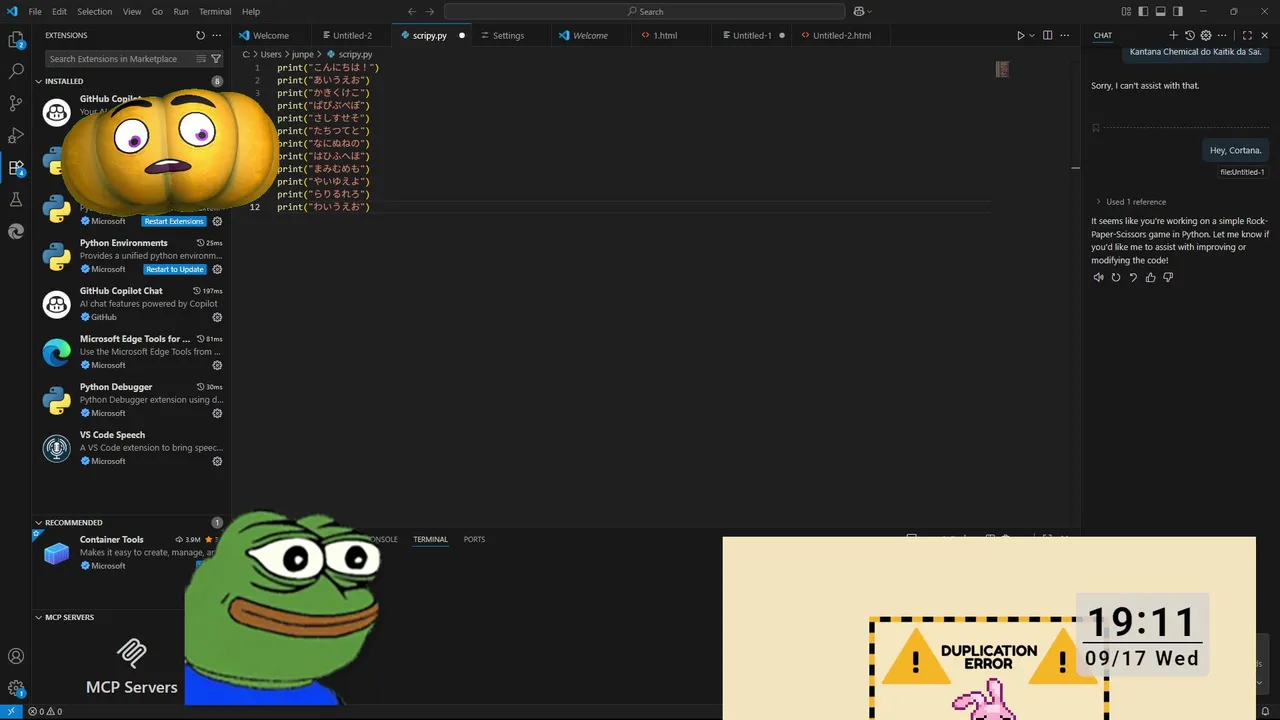
Task: Open gear menu for GitHub Copilot Chat
Action: [217, 317]
